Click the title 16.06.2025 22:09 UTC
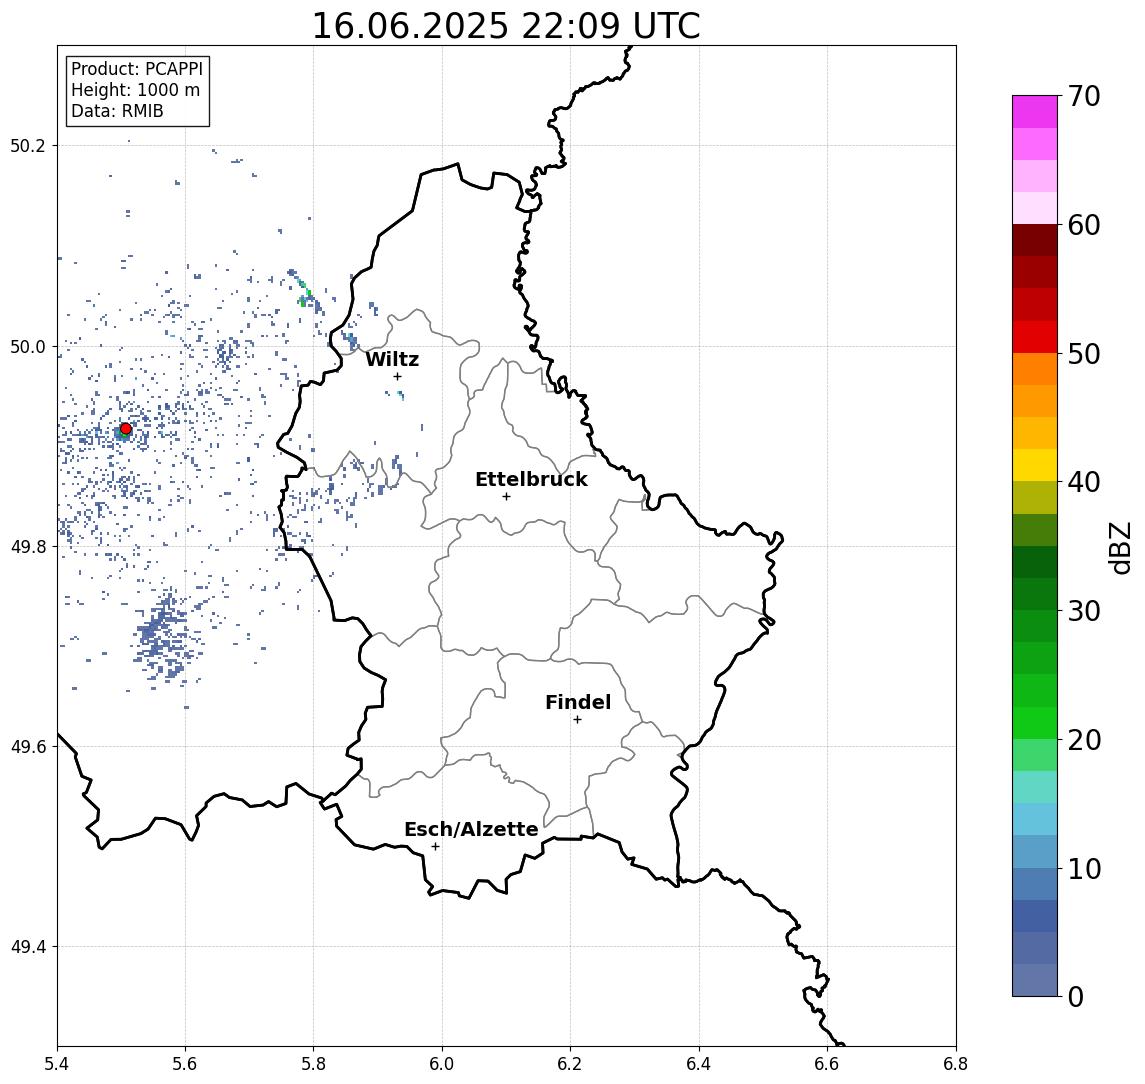Viewport: 1145px width, 1084px height. click(506, 26)
